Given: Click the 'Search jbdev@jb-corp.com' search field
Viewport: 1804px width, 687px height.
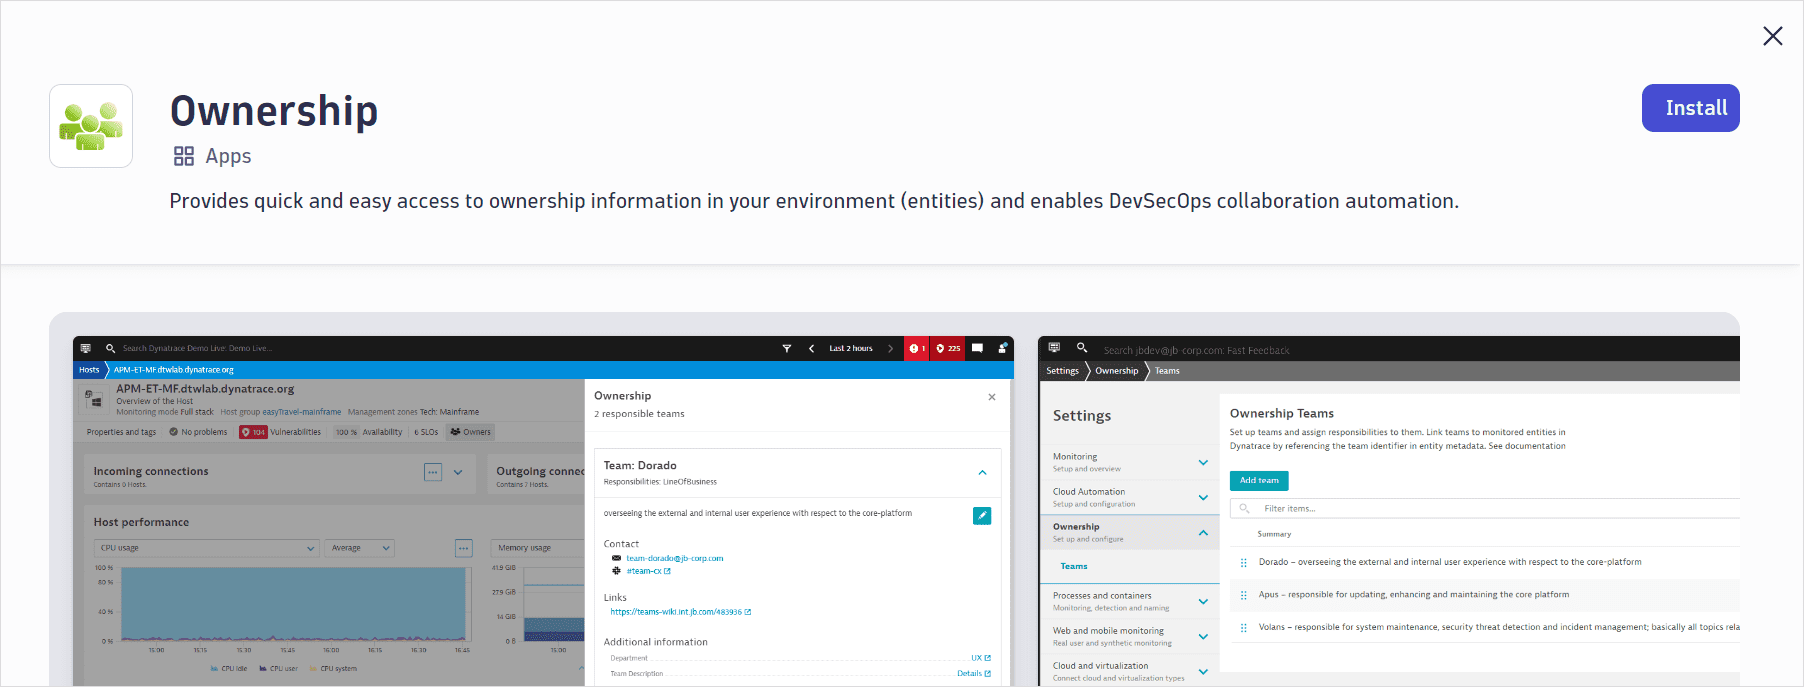Looking at the screenshot, I should point(1196,350).
